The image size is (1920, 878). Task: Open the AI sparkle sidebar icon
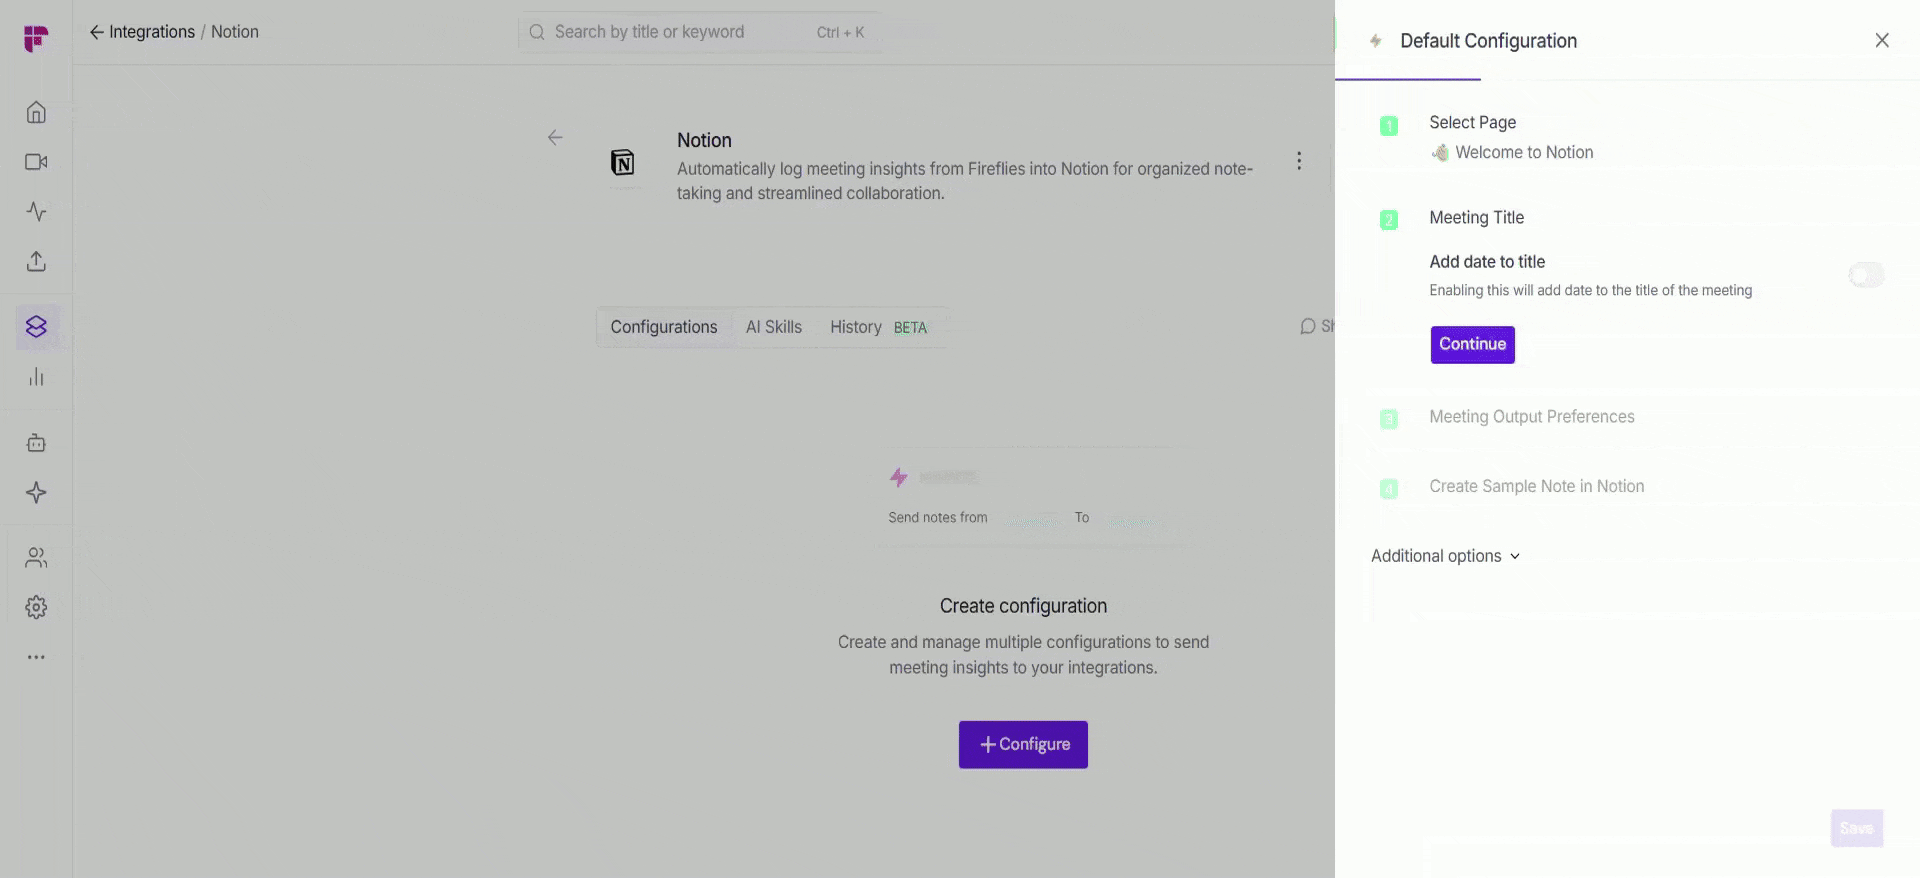point(36,493)
